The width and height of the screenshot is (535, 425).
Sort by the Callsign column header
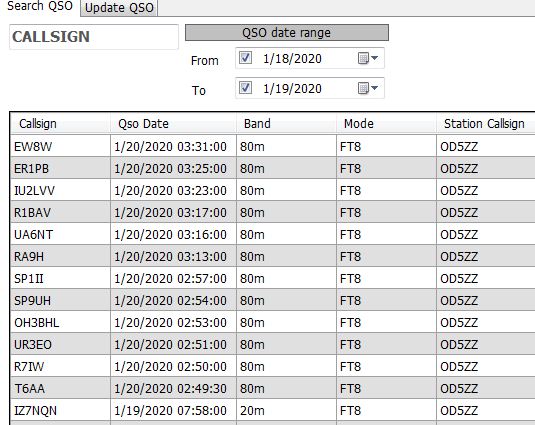click(x=61, y=124)
